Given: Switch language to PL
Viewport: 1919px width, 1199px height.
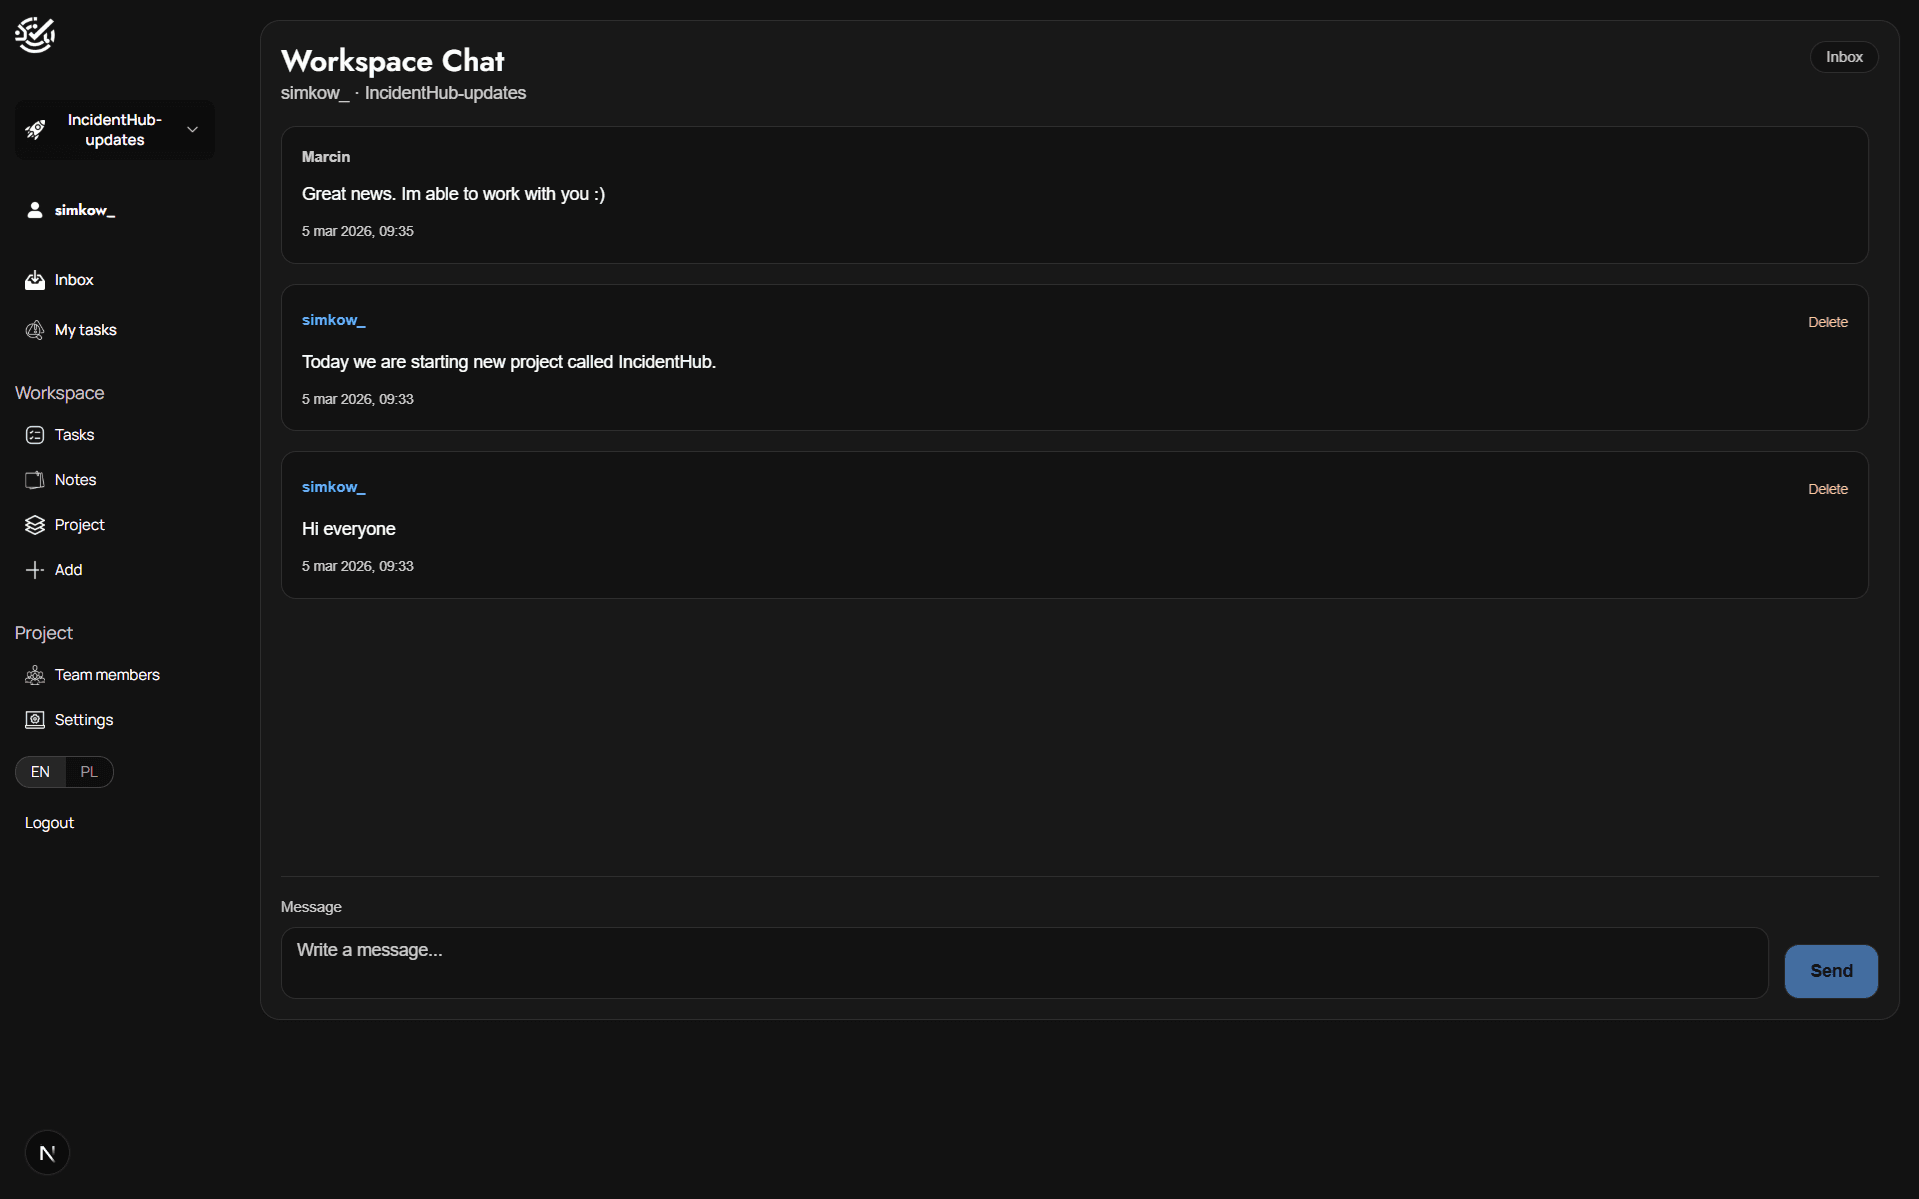Looking at the screenshot, I should click(x=89, y=772).
